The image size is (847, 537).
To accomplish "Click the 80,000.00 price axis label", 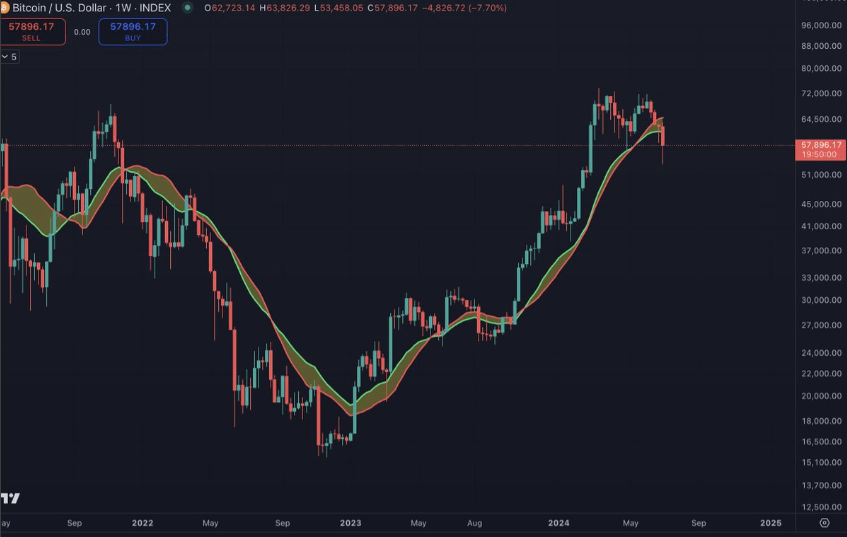I will tap(822, 69).
